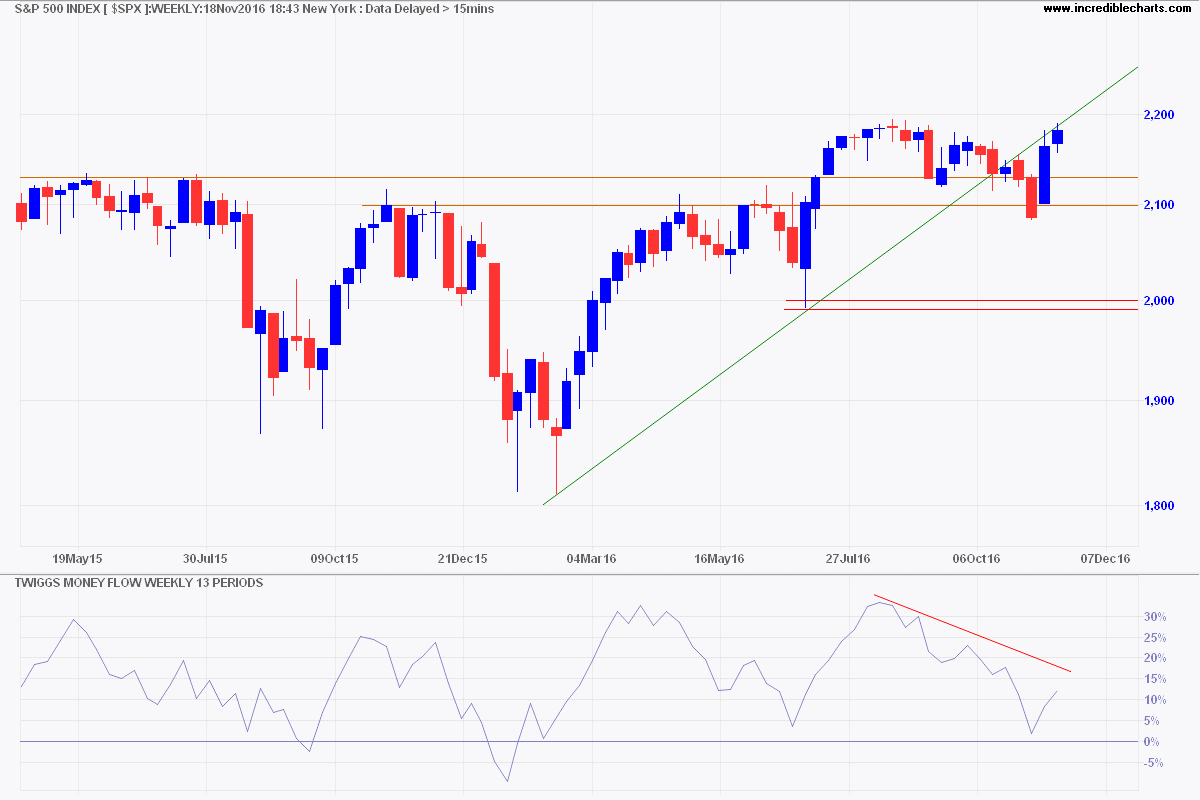Click the 04Mar16 date label
This screenshot has width=1200, height=800.
[x=591, y=558]
